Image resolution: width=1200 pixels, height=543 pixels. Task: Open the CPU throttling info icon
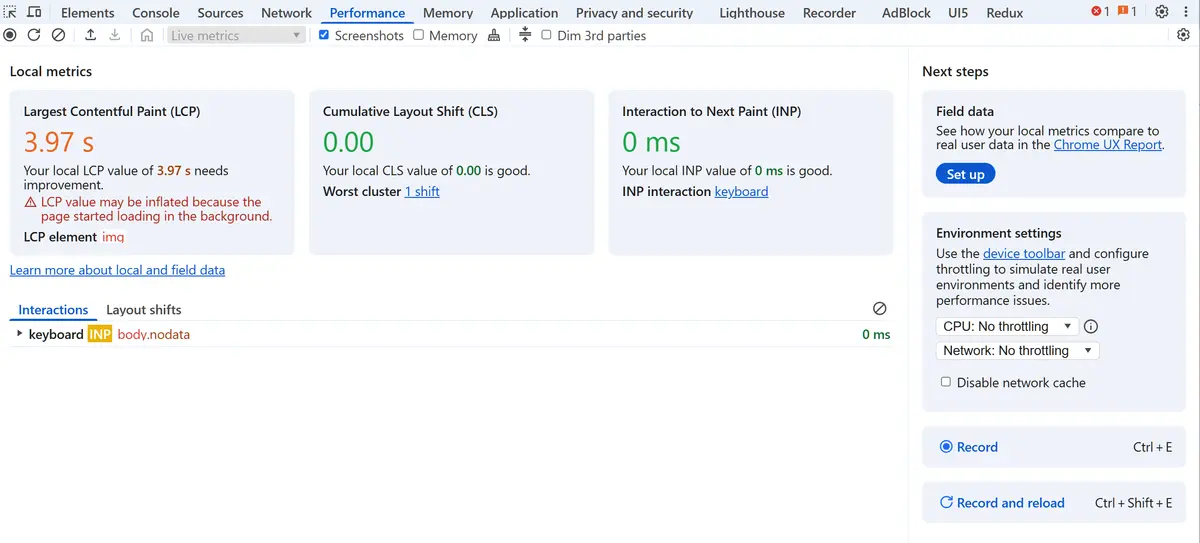pyautogui.click(x=1091, y=326)
